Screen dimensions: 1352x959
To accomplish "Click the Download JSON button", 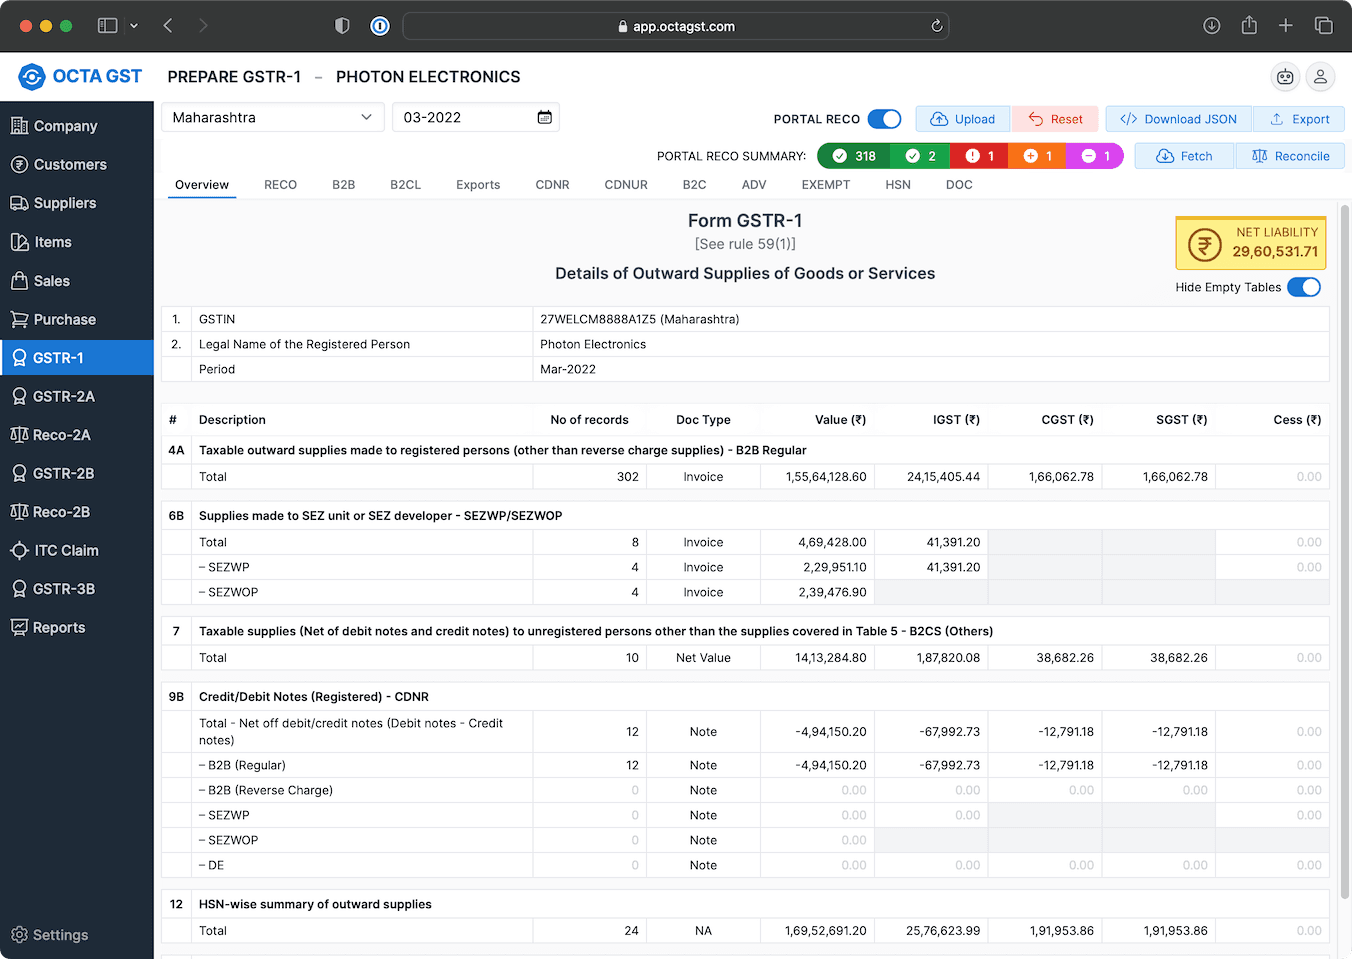I will [1179, 119].
